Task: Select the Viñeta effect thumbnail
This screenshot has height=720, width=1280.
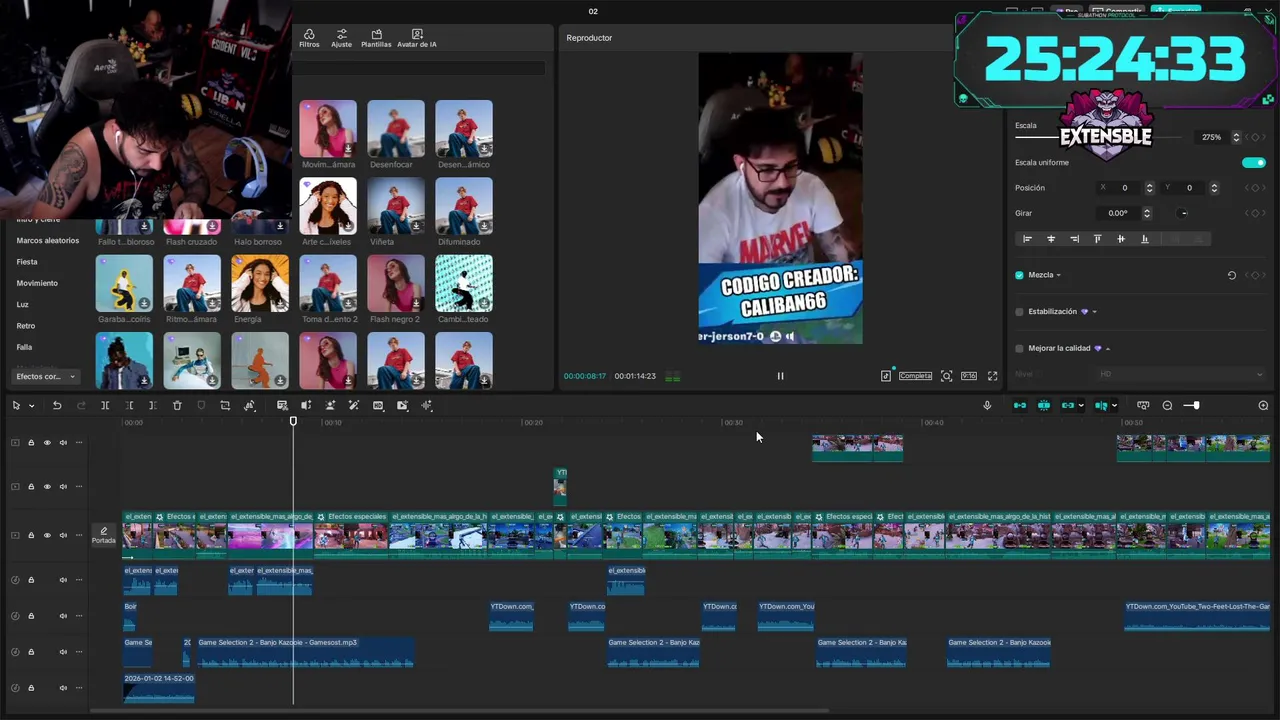Action: tap(396, 206)
